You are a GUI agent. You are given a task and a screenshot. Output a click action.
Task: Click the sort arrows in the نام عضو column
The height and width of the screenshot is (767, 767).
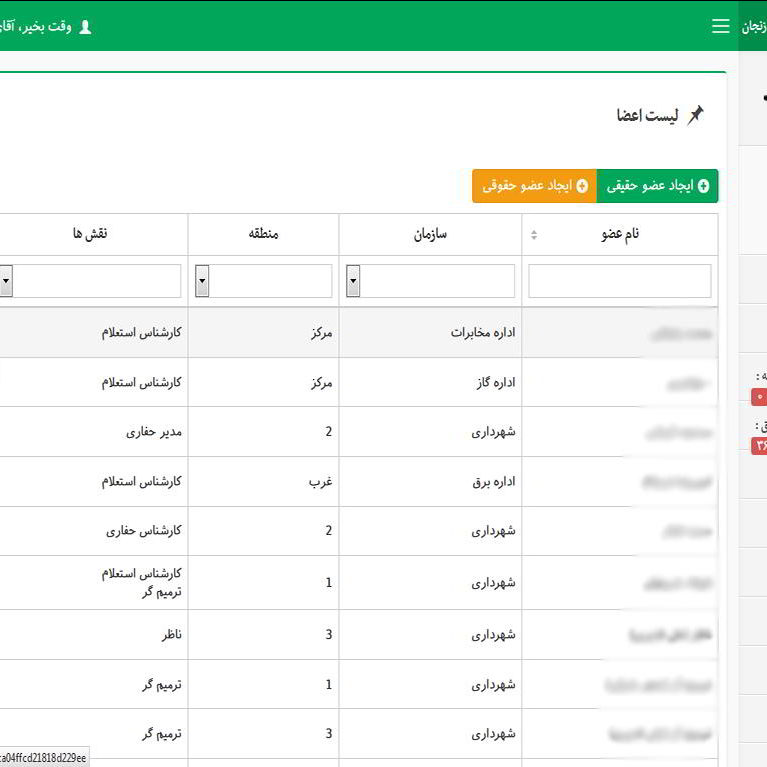point(533,234)
